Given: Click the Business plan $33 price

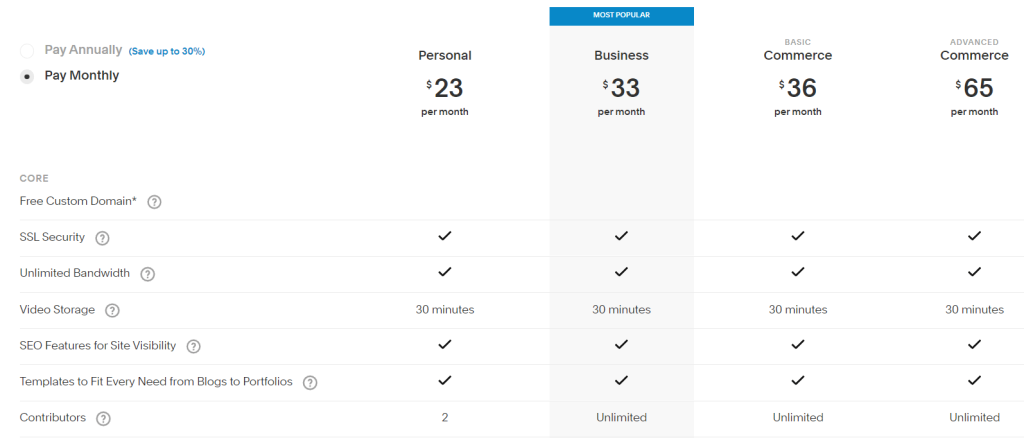Looking at the screenshot, I should coord(621,87).
